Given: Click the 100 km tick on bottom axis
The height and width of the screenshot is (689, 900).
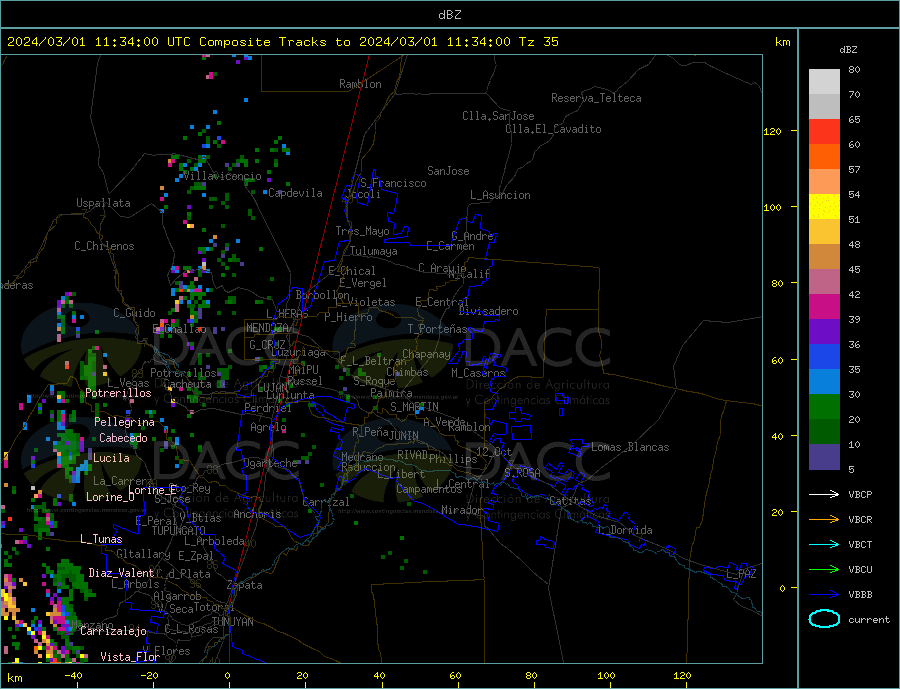Looking at the screenshot, I should 606,676.
